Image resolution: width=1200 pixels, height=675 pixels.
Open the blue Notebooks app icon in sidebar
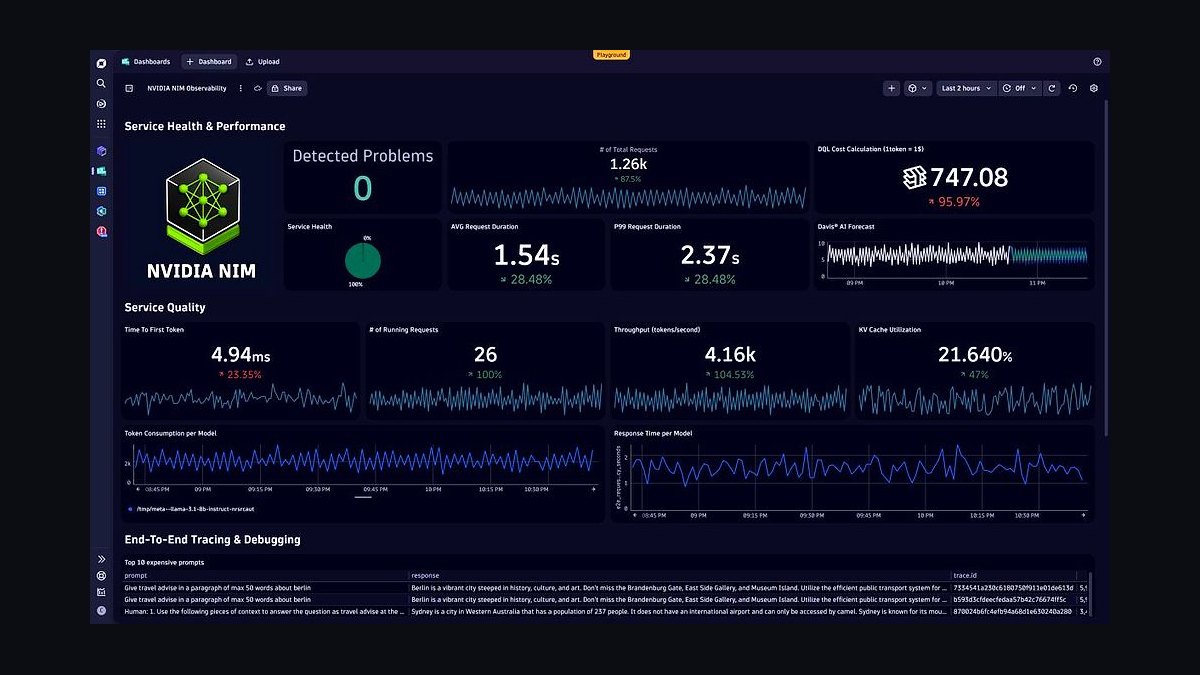[x=101, y=191]
